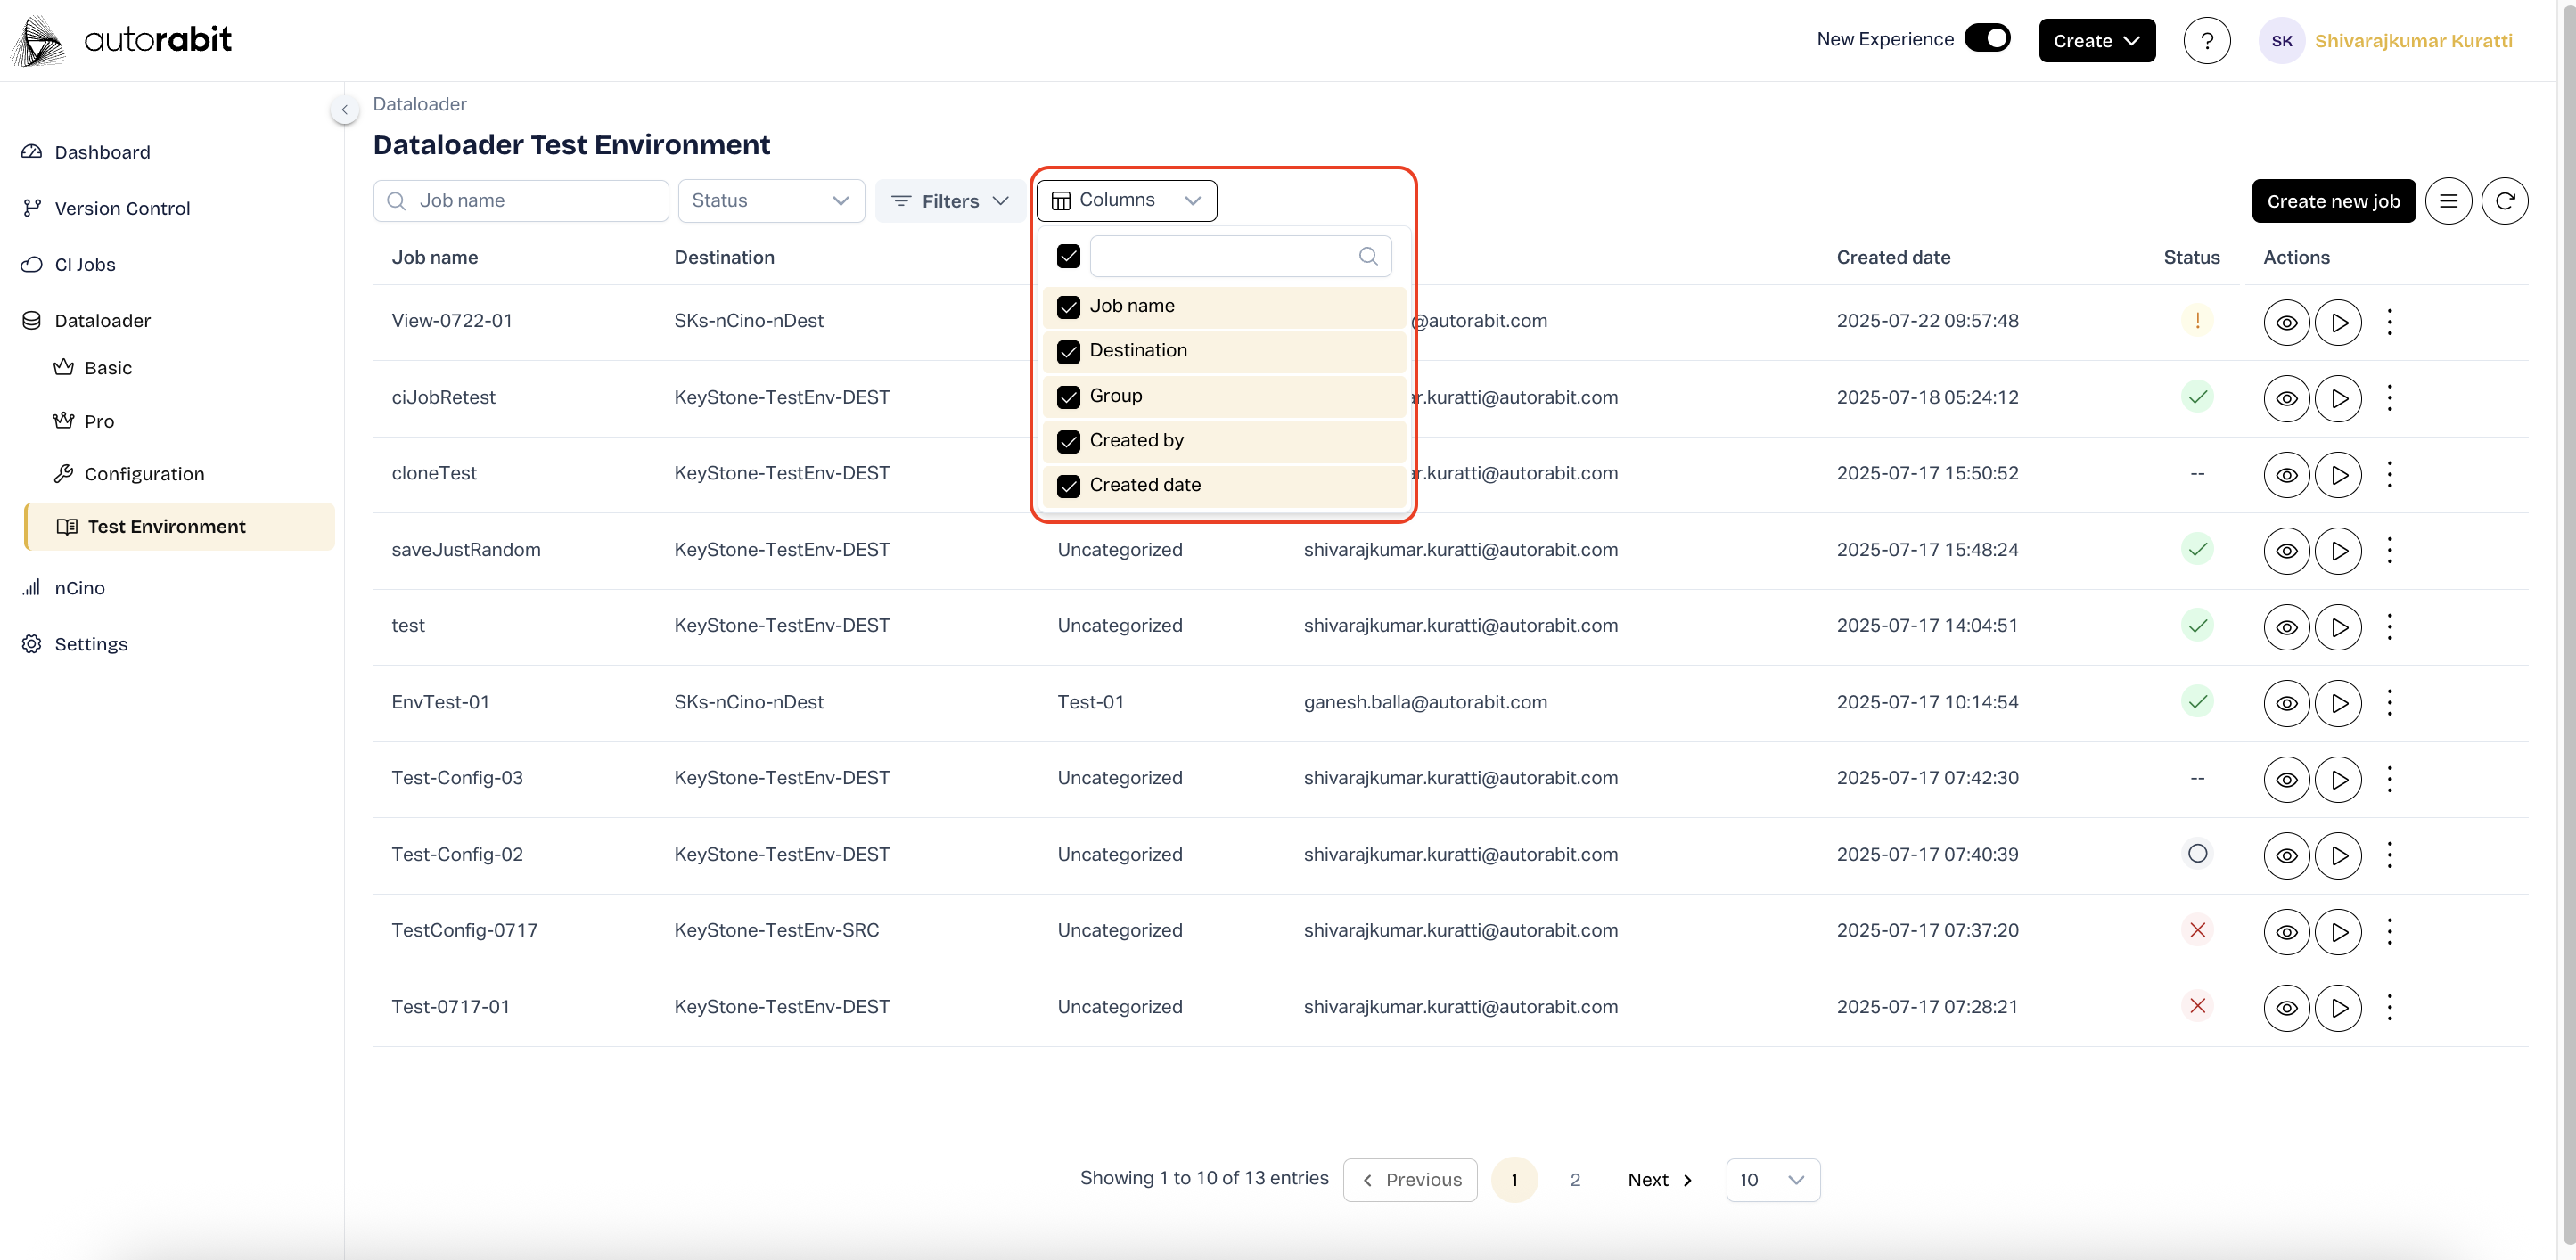Expand the Status dropdown filter
This screenshot has width=2576, height=1260.
(770, 201)
